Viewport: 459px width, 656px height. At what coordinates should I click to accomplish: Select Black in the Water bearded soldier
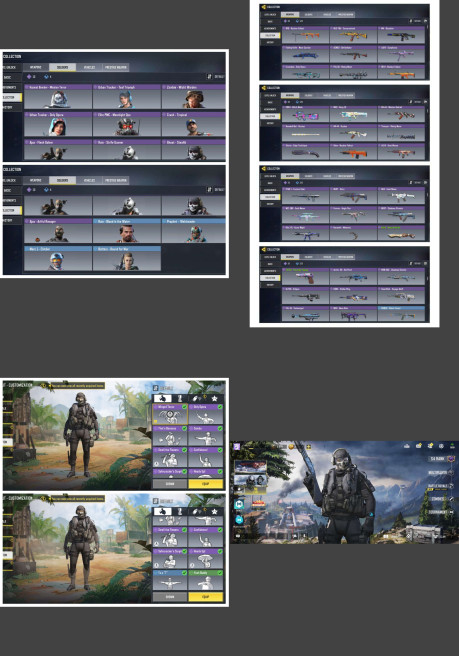click(x=126, y=231)
